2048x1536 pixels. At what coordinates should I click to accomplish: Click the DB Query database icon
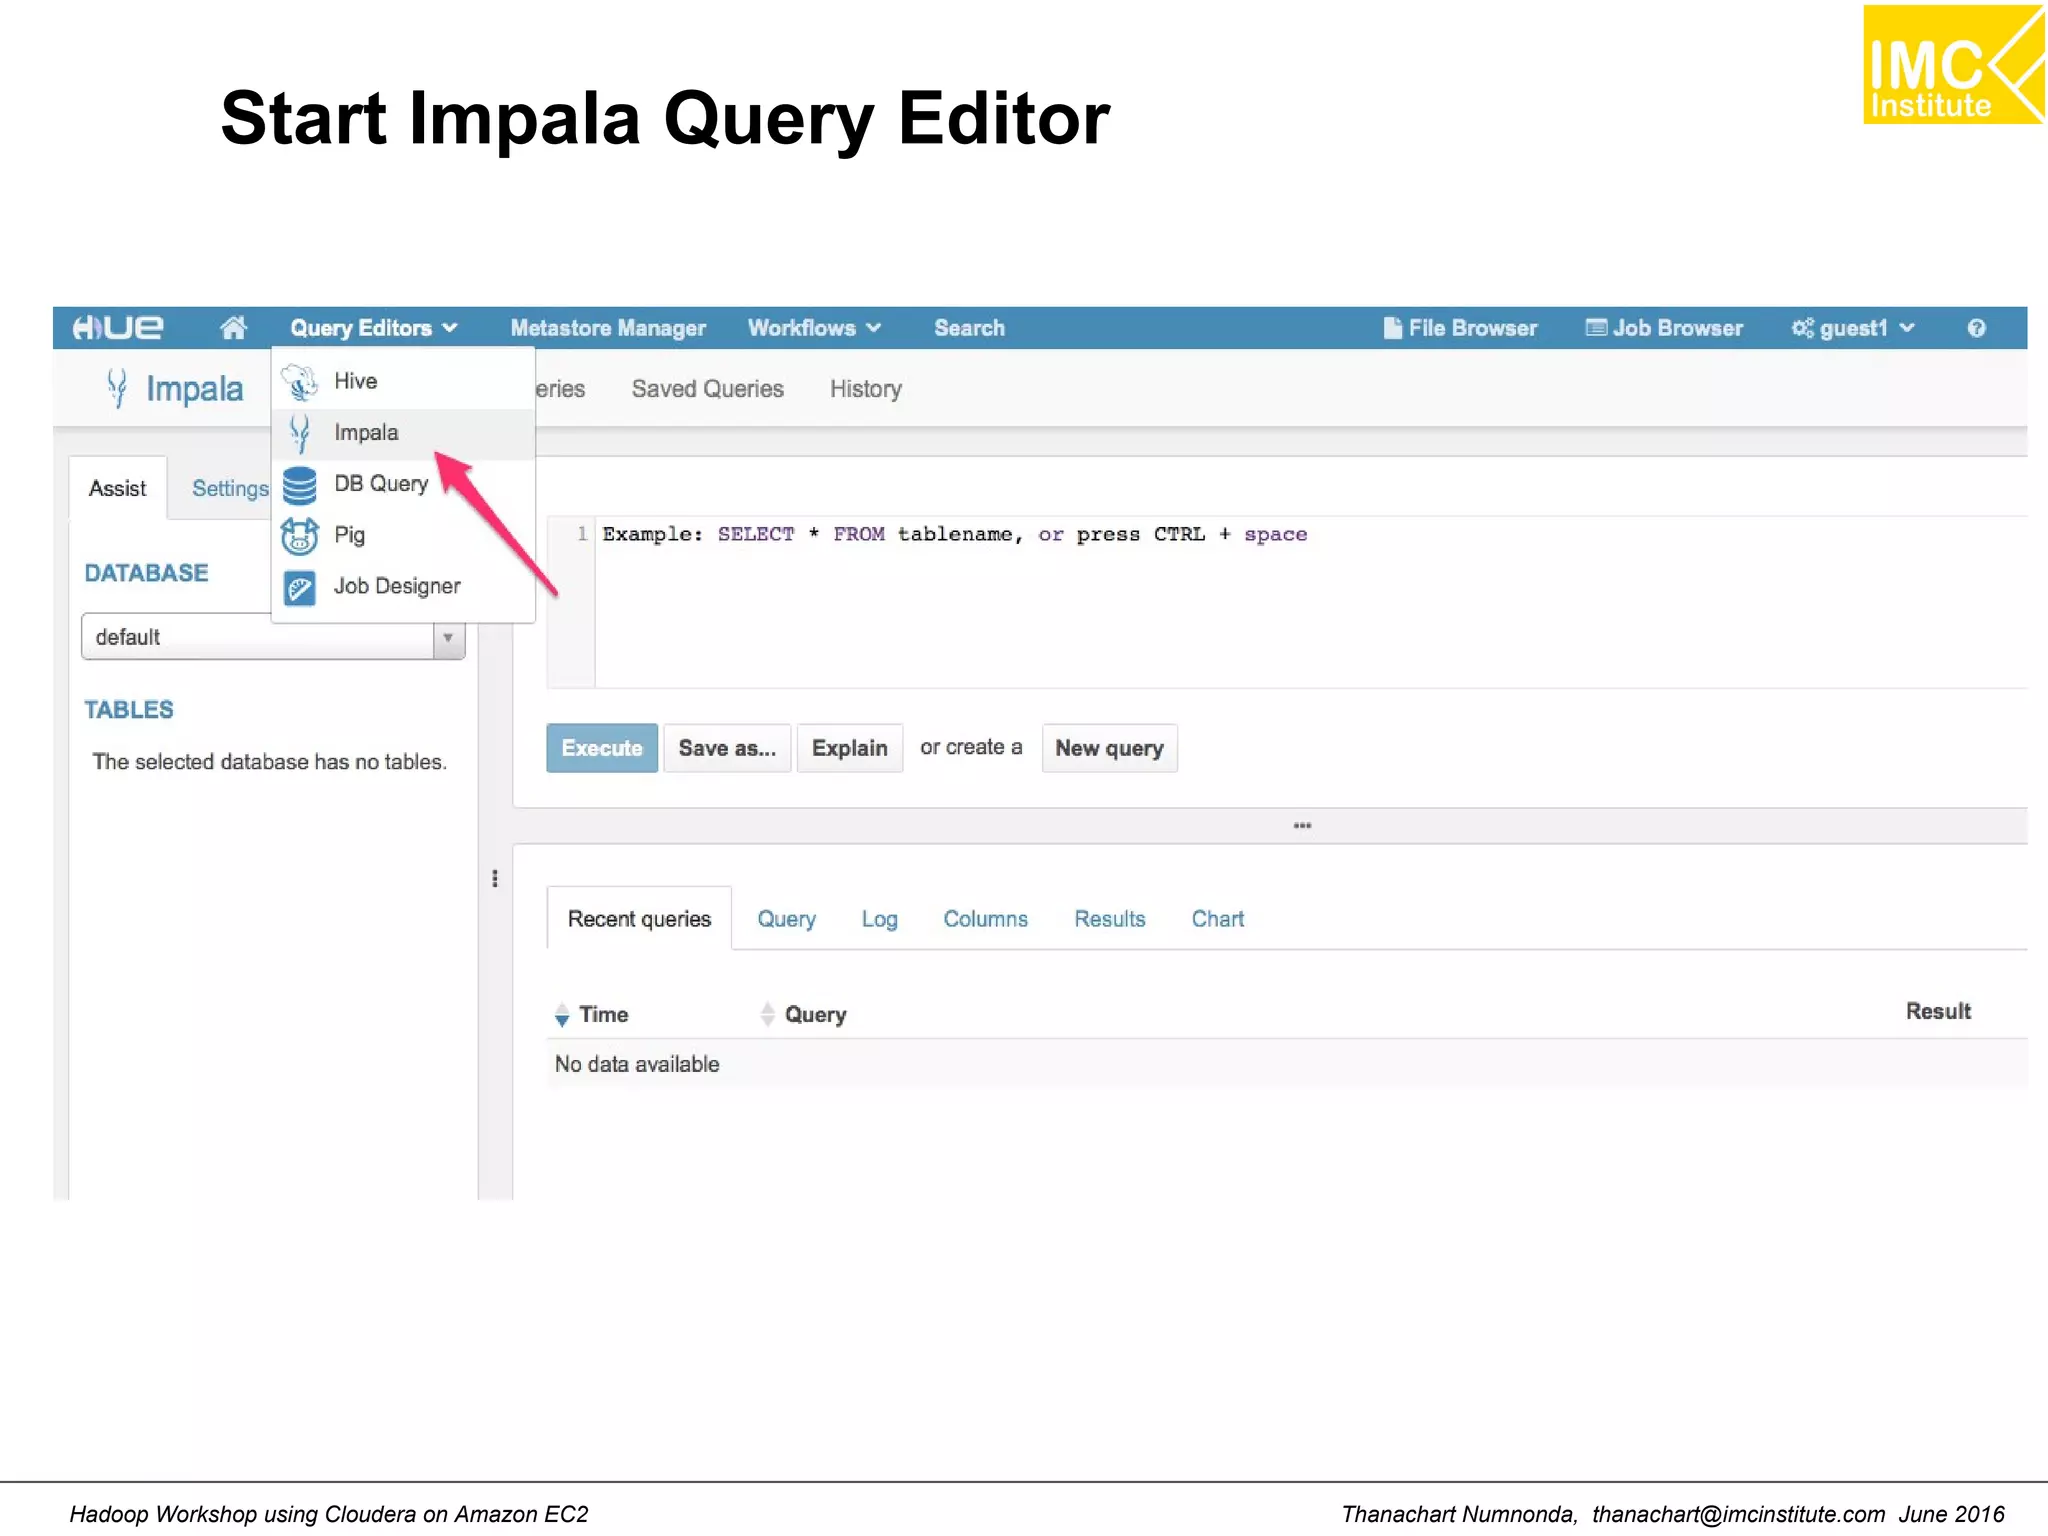[299, 485]
